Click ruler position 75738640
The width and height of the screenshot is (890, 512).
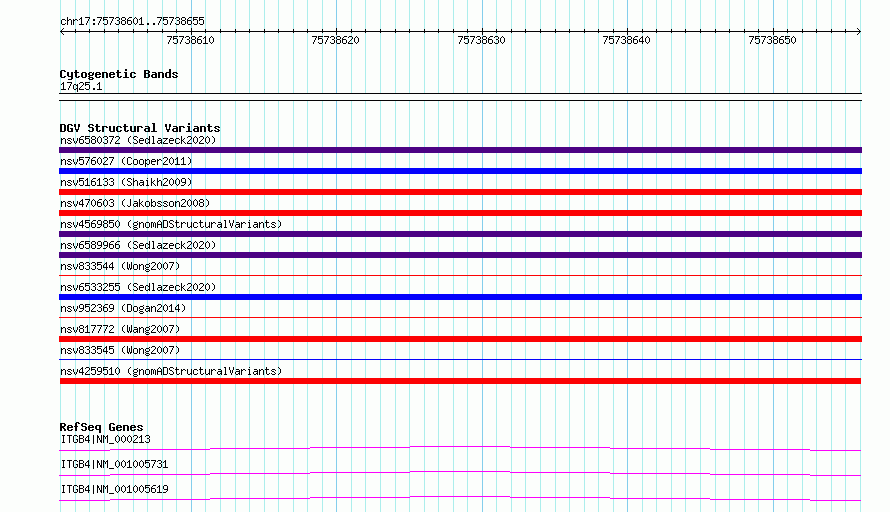[x=627, y=40]
